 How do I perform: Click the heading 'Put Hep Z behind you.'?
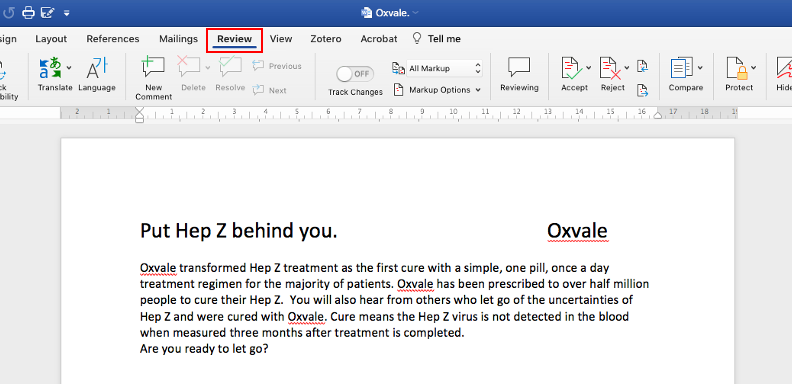(x=238, y=231)
